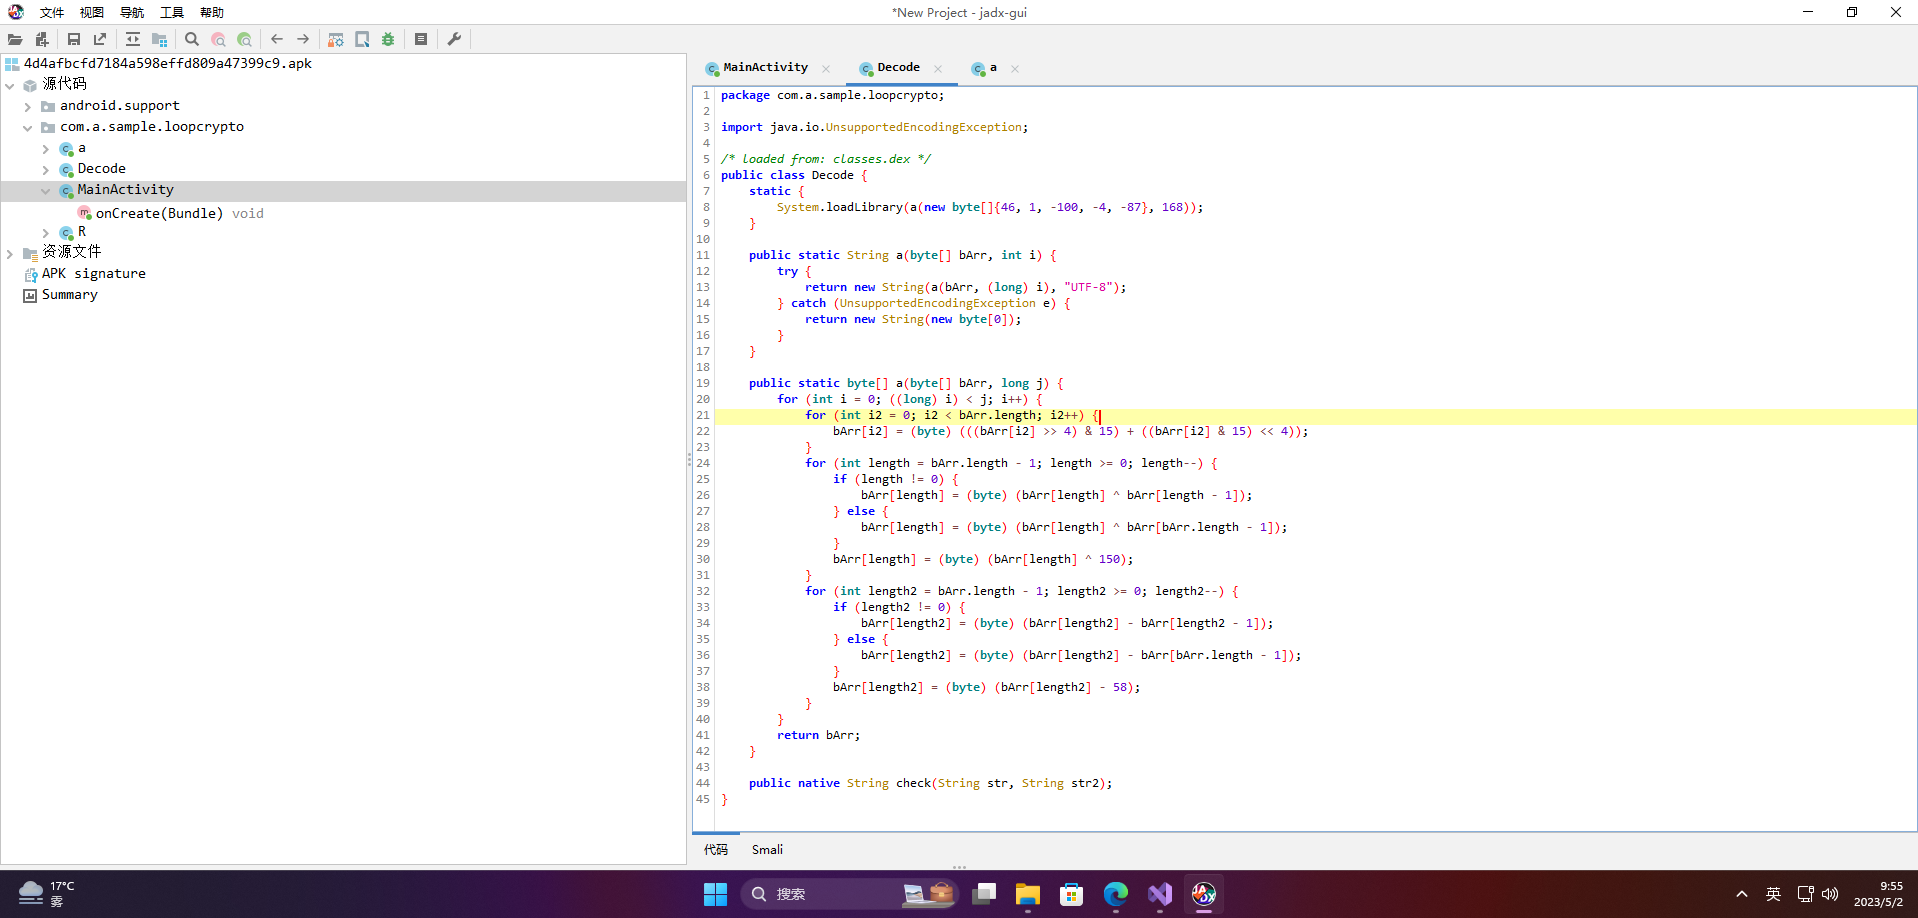This screenshot has height=918, width=1918.
Task: Switch to the MainActivity editor tab
Action: (x=765, y=68)
